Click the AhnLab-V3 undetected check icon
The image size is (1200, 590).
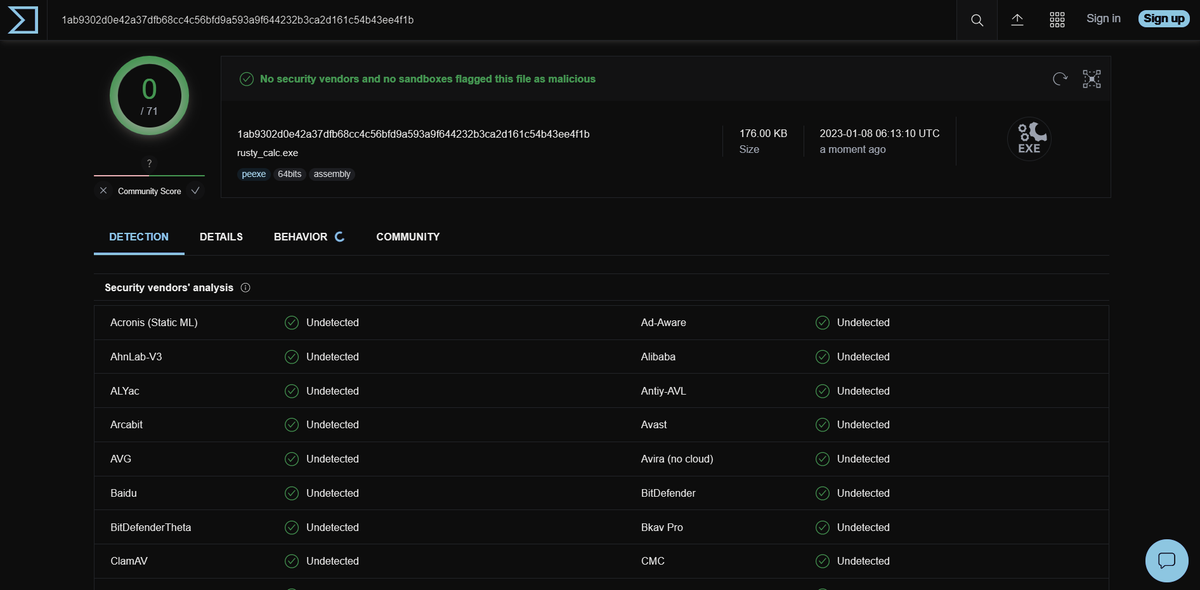[291, 357]
